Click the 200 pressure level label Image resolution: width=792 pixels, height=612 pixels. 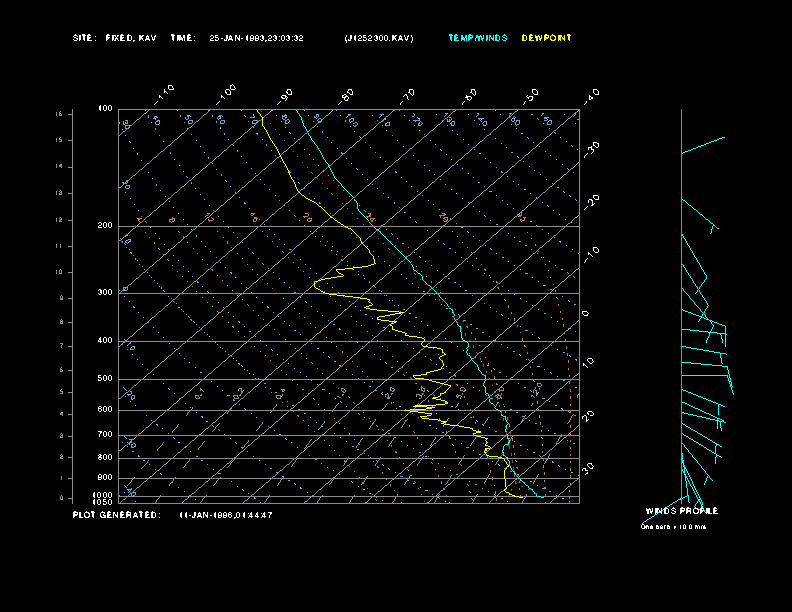pyautogui.click(x=105, y=226)
